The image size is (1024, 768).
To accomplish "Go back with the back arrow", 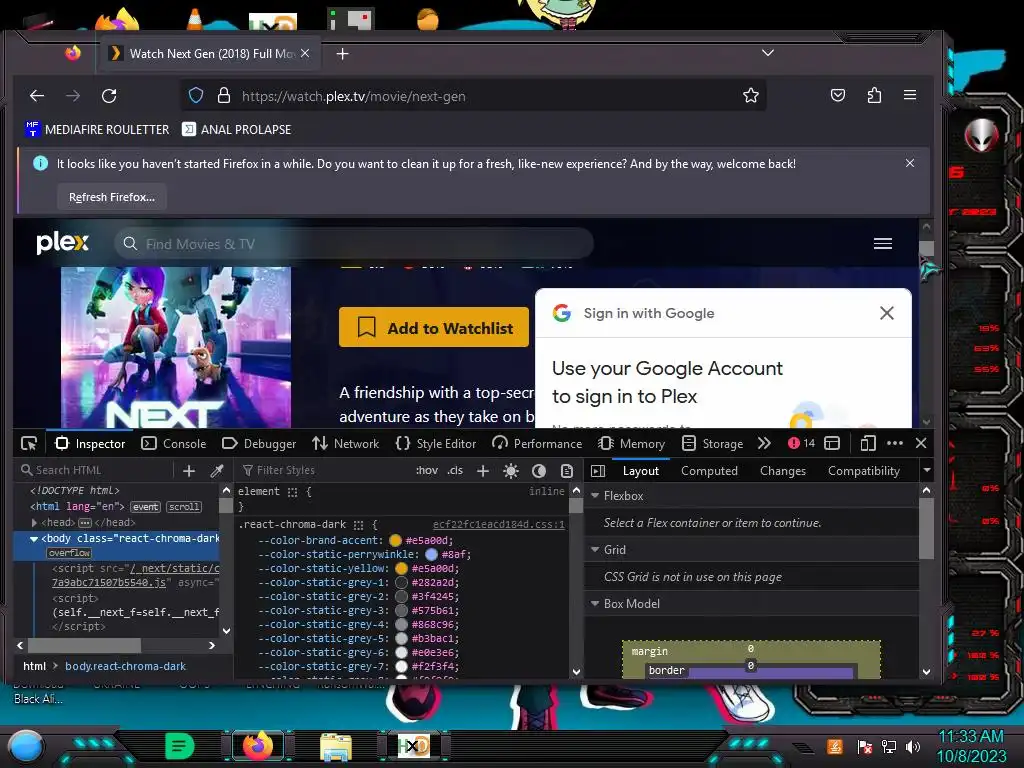I will coord(37,96).
